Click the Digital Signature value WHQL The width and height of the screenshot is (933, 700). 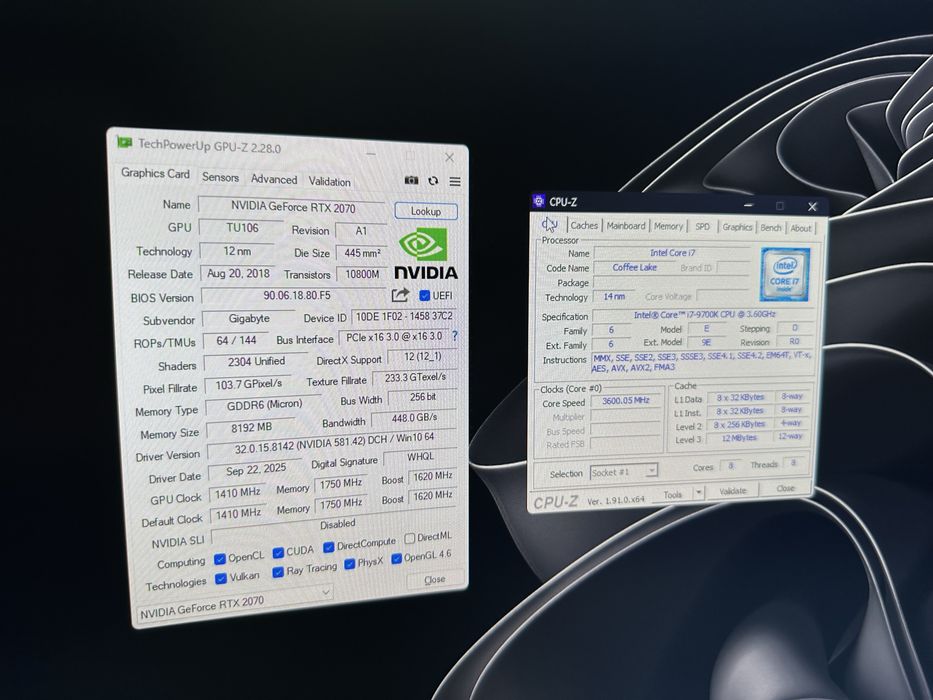click(420, 456)
